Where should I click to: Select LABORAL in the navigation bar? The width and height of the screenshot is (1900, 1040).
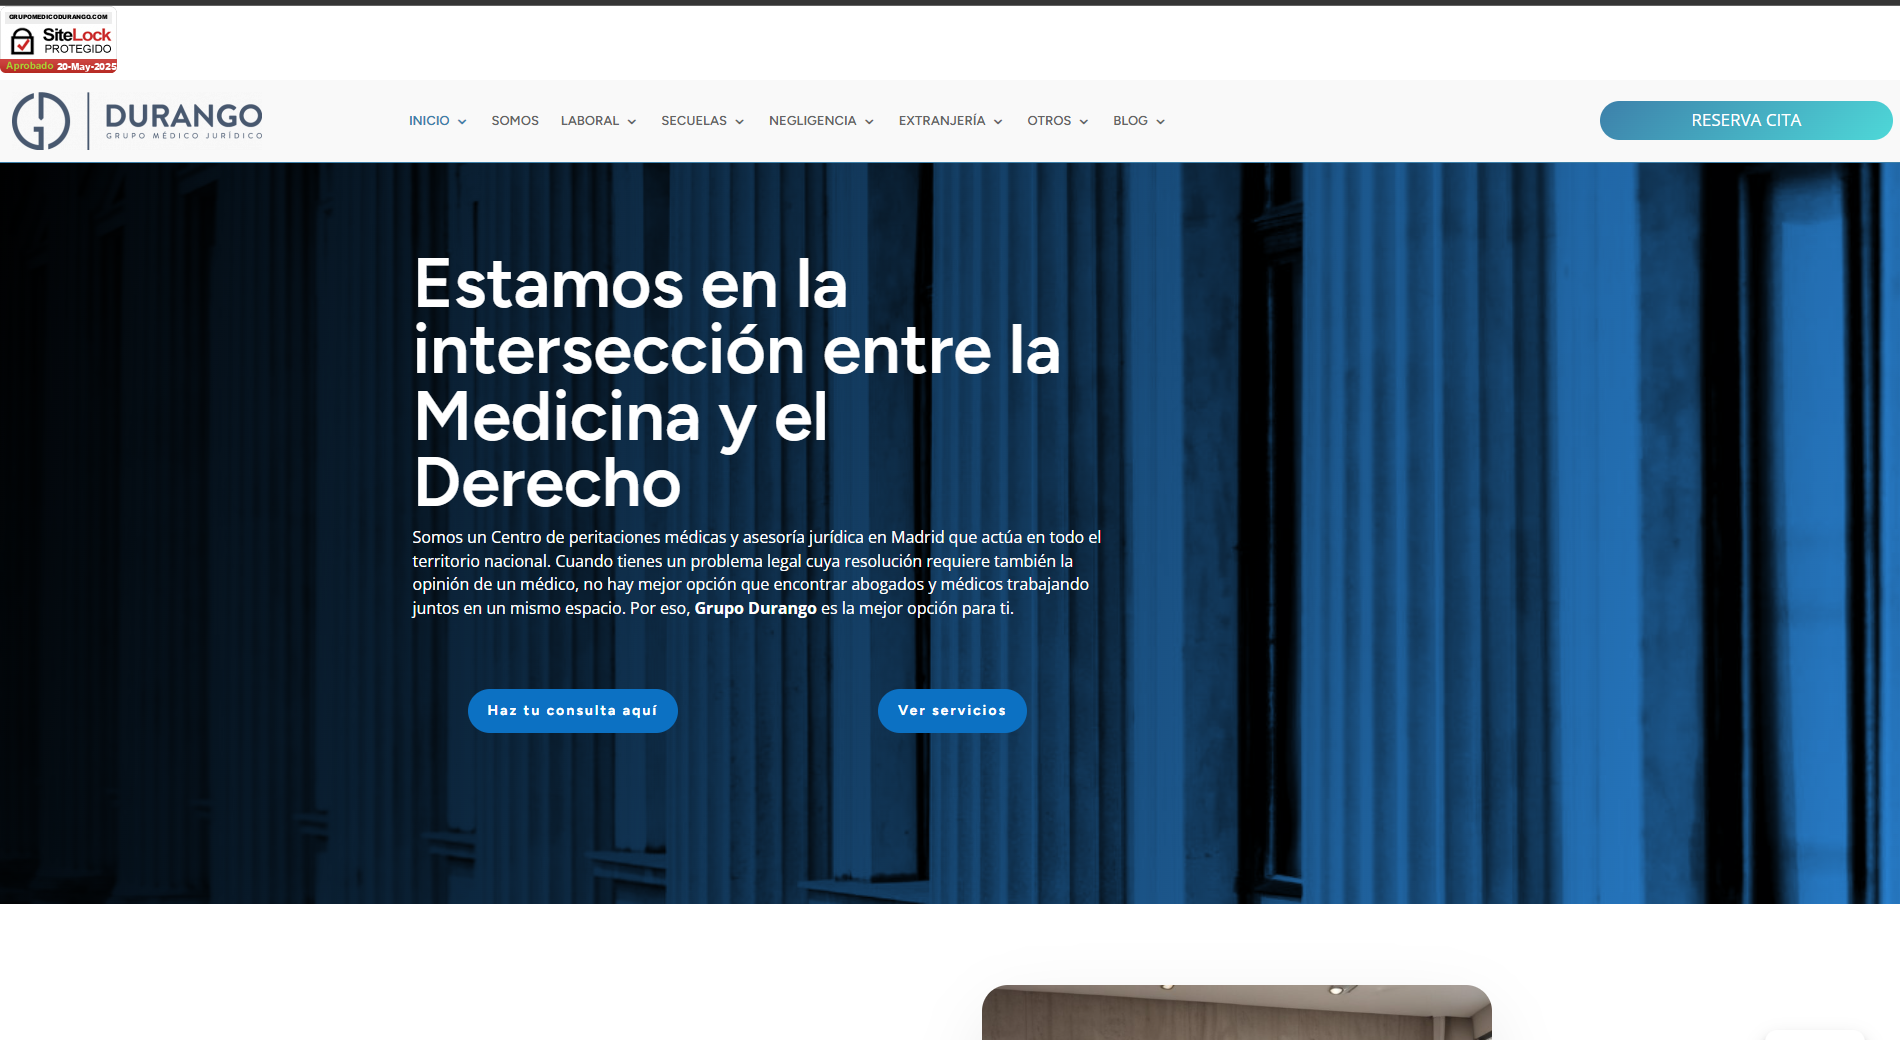pos(589,121)
